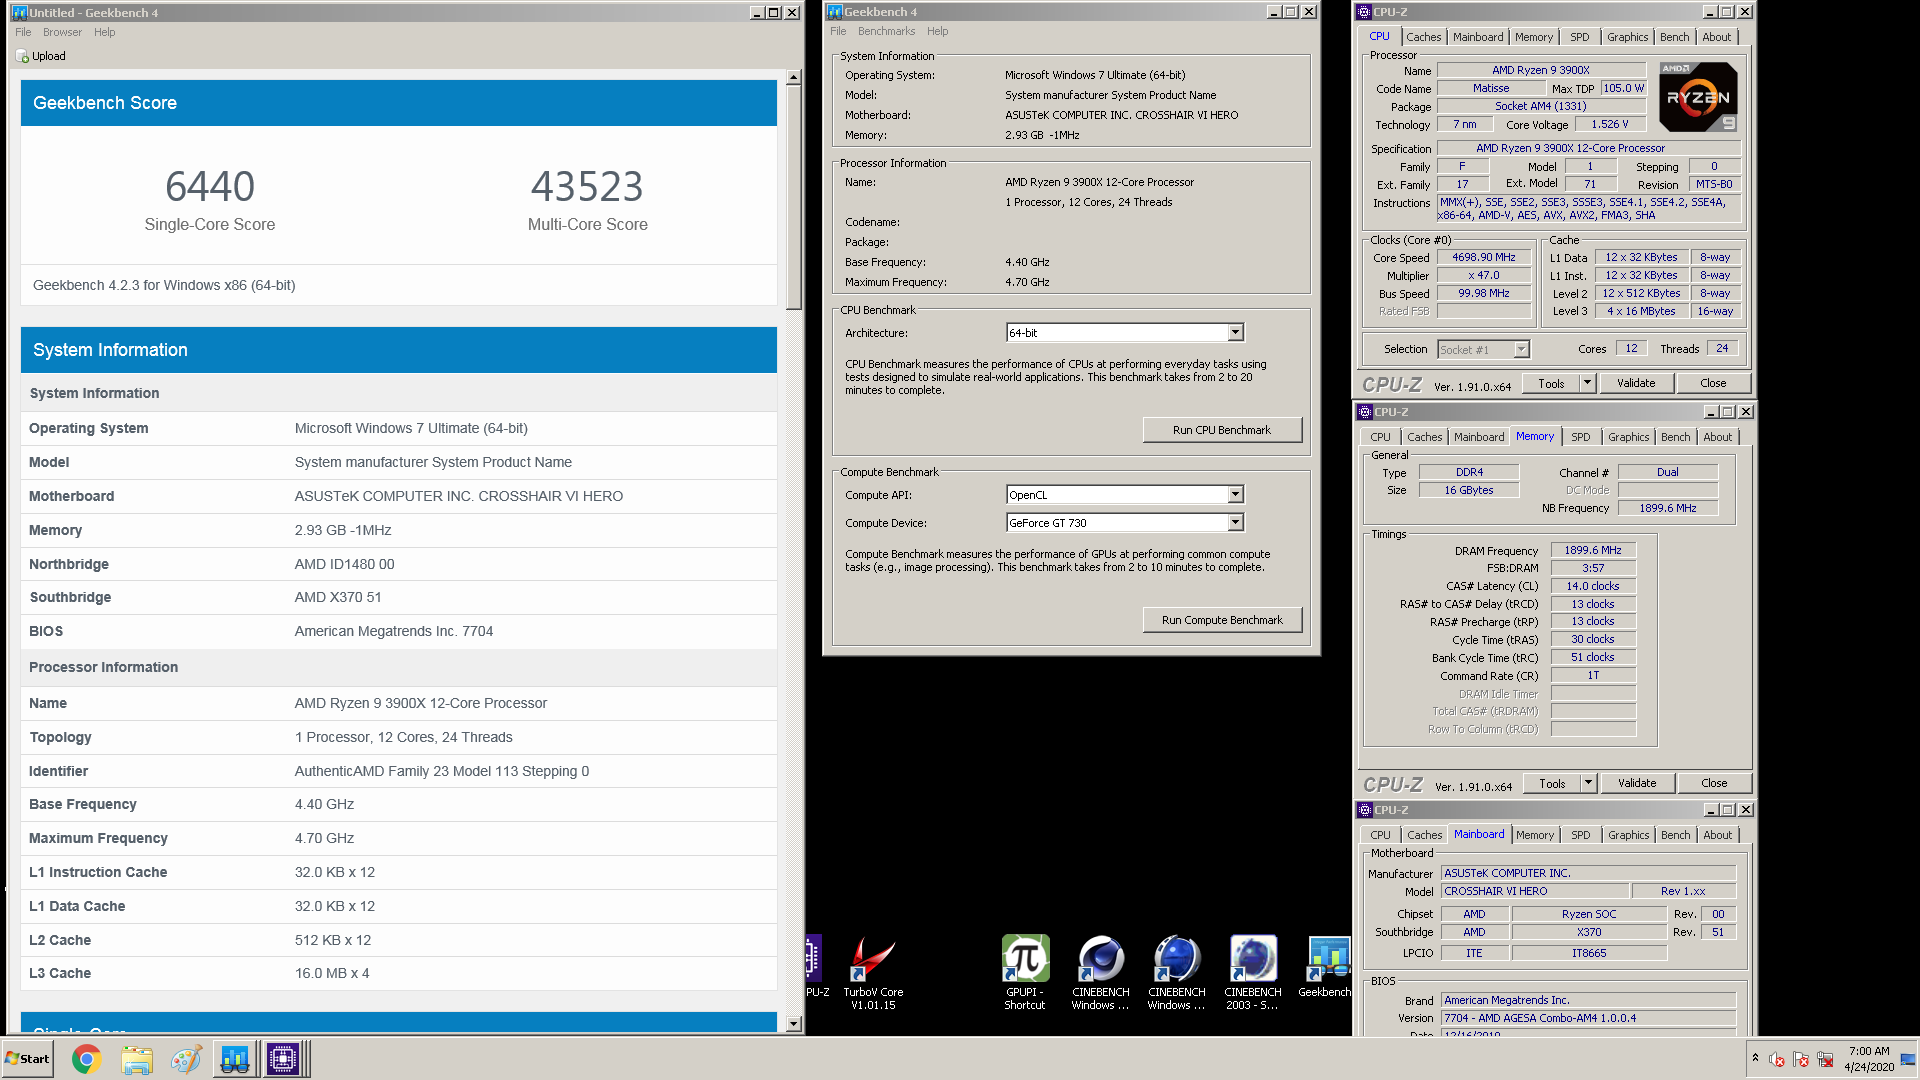Switch to SPD tab in the CPU-Z window showing the CPU tab

pyautogui.click(x=1579, y=37)
